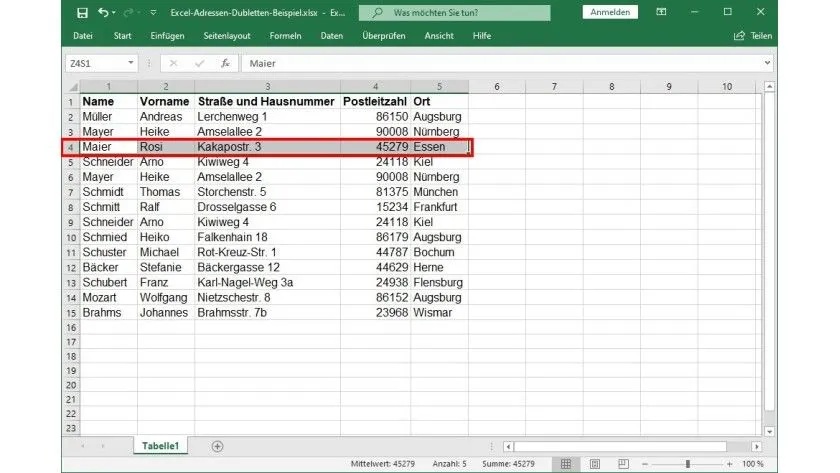Image resolution: width=840 pixels, height=473 pixels.
Task: Click the zoom out minus icon
Action: pyautogui.click(x=647, y=464)
